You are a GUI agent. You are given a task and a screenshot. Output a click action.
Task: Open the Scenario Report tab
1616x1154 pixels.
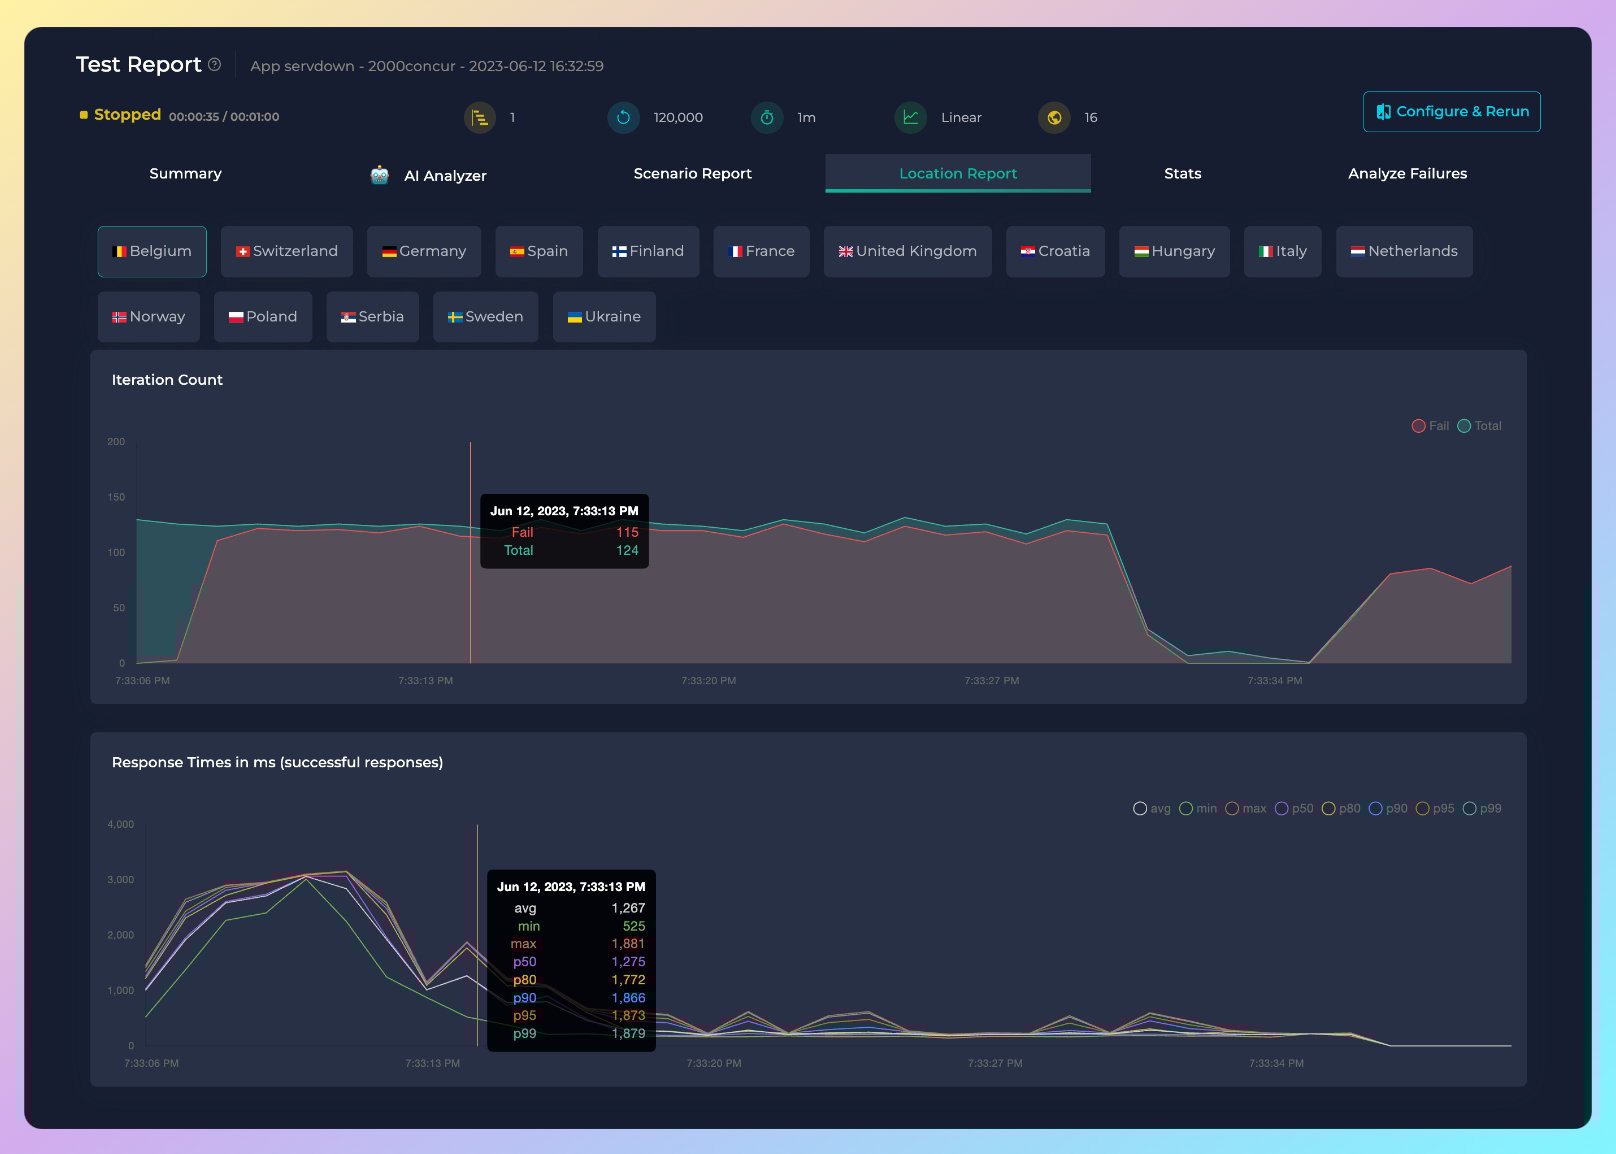click(x=693, y=173)
